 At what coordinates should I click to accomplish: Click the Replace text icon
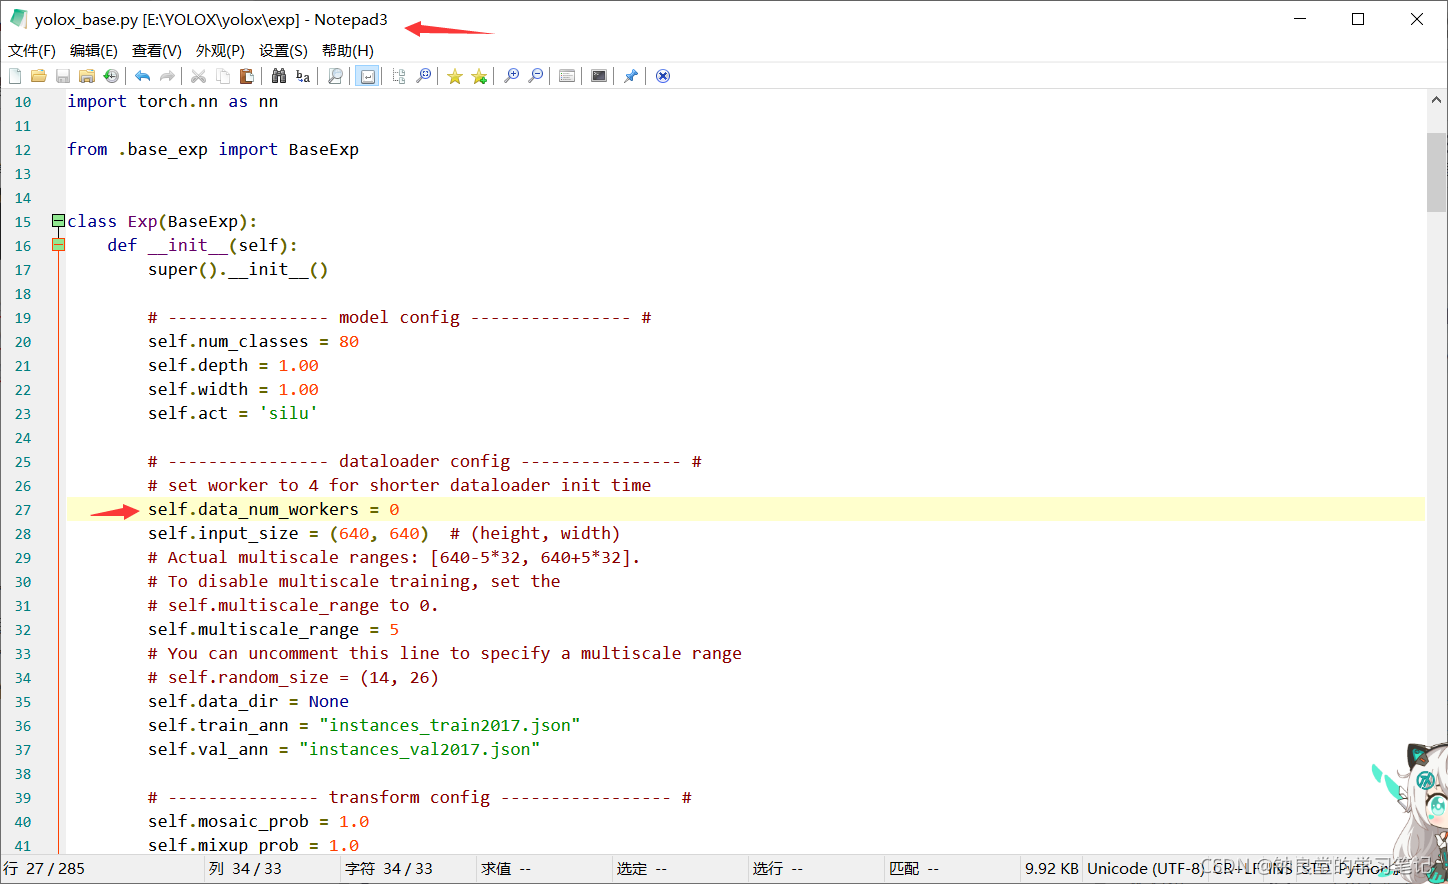click(303, 76)
